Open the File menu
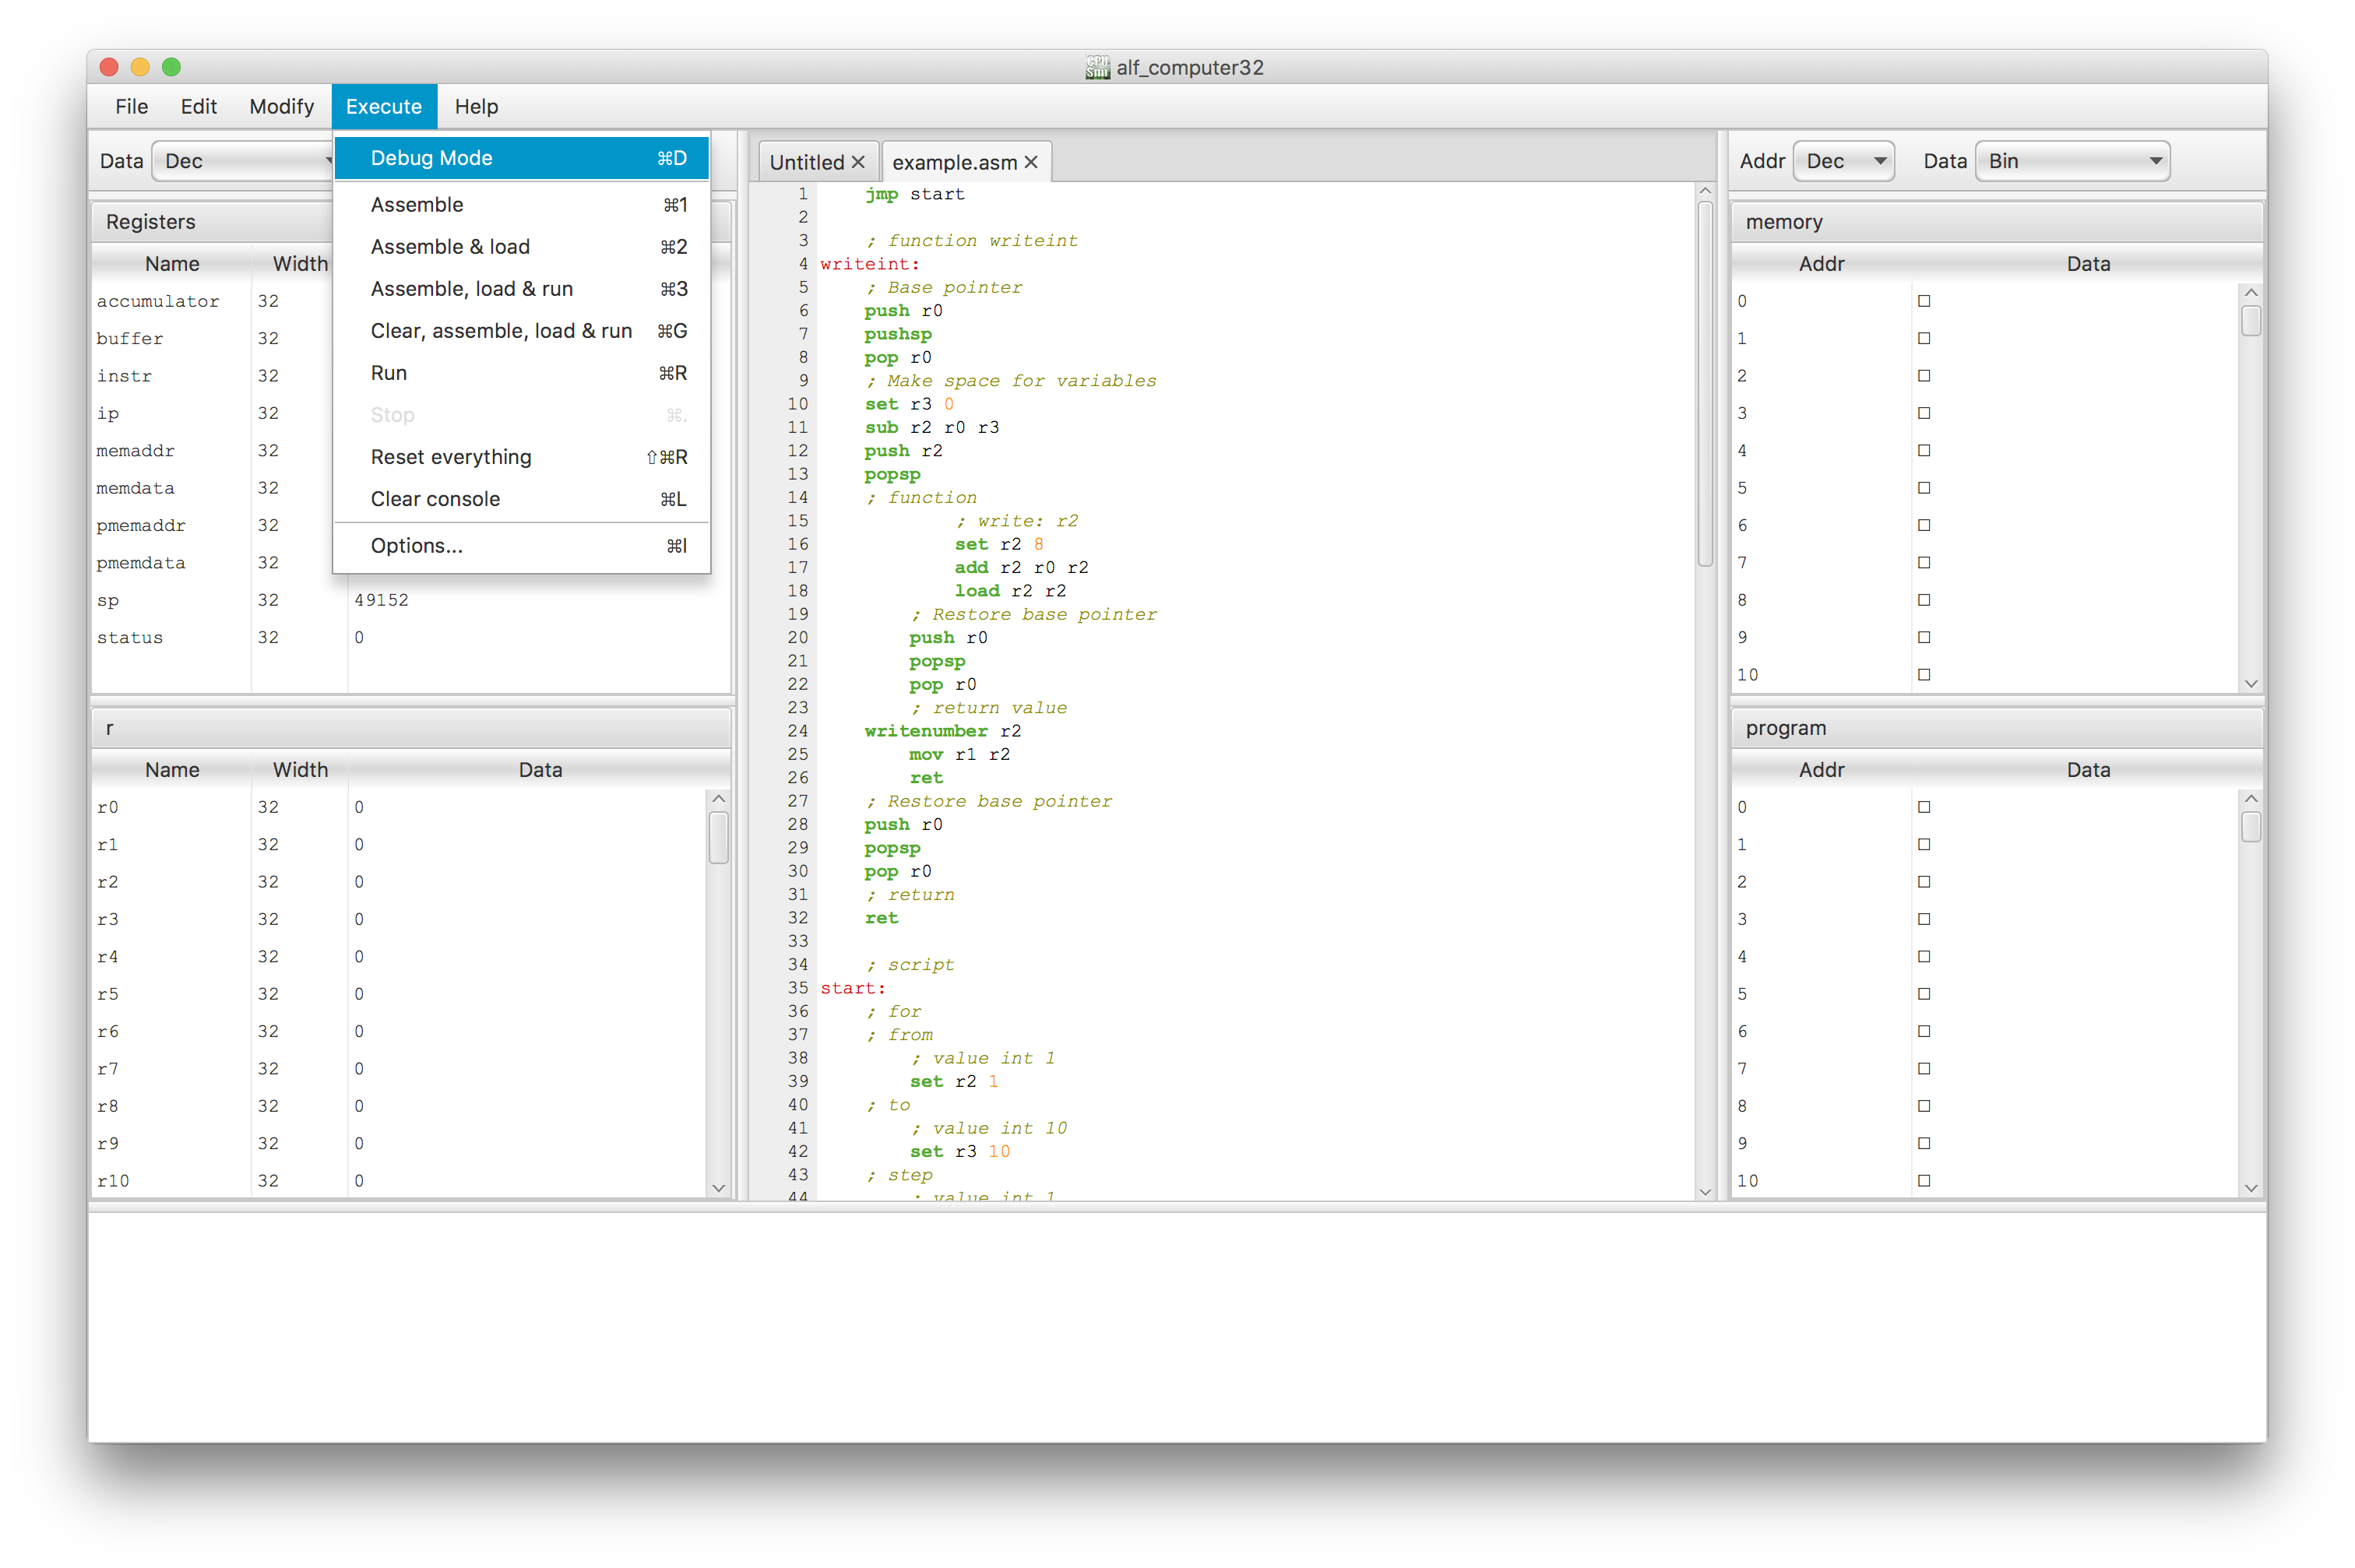The width and height of the screenshot is (2355, 1568). (x=131, y=106)
